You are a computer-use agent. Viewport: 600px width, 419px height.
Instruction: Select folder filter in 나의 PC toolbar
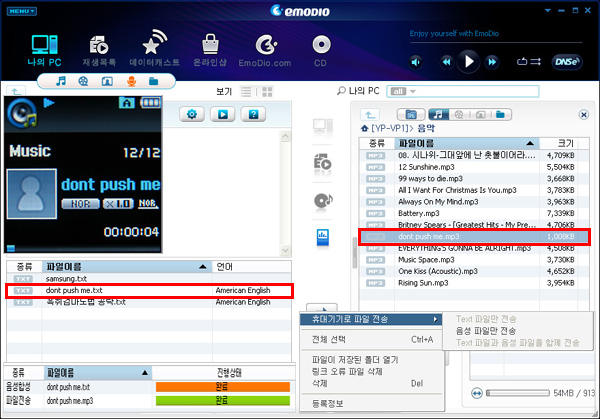[x=153, y=81]
